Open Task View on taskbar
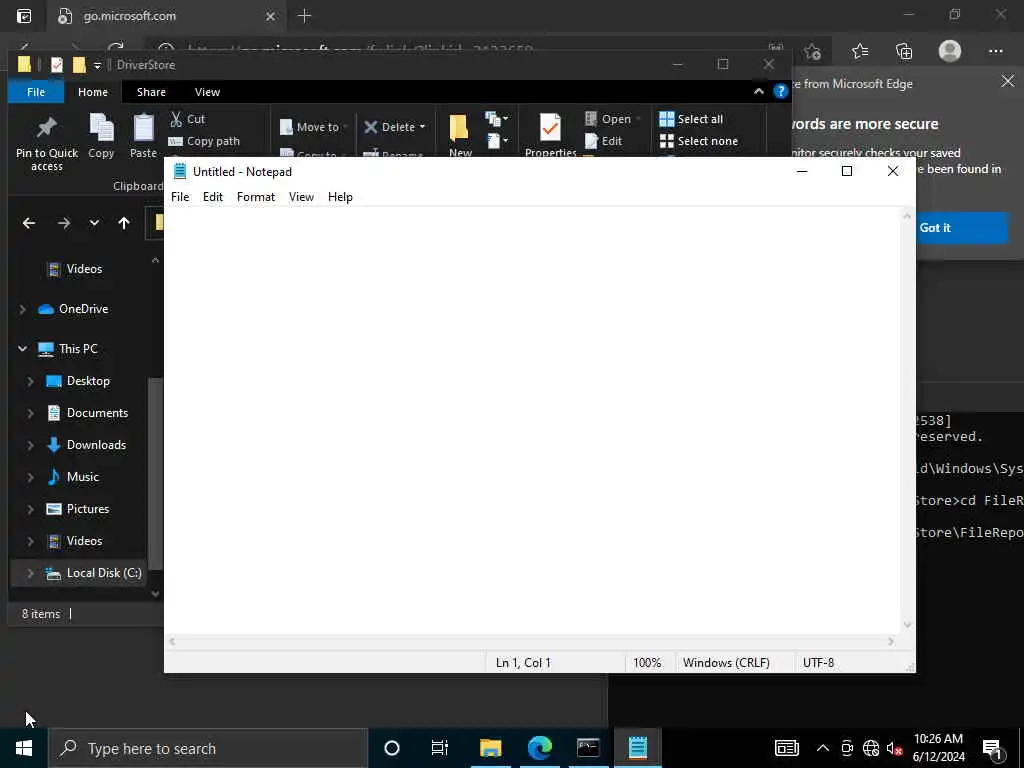This screenshot has height=768, width=1024. pos(440,748)
